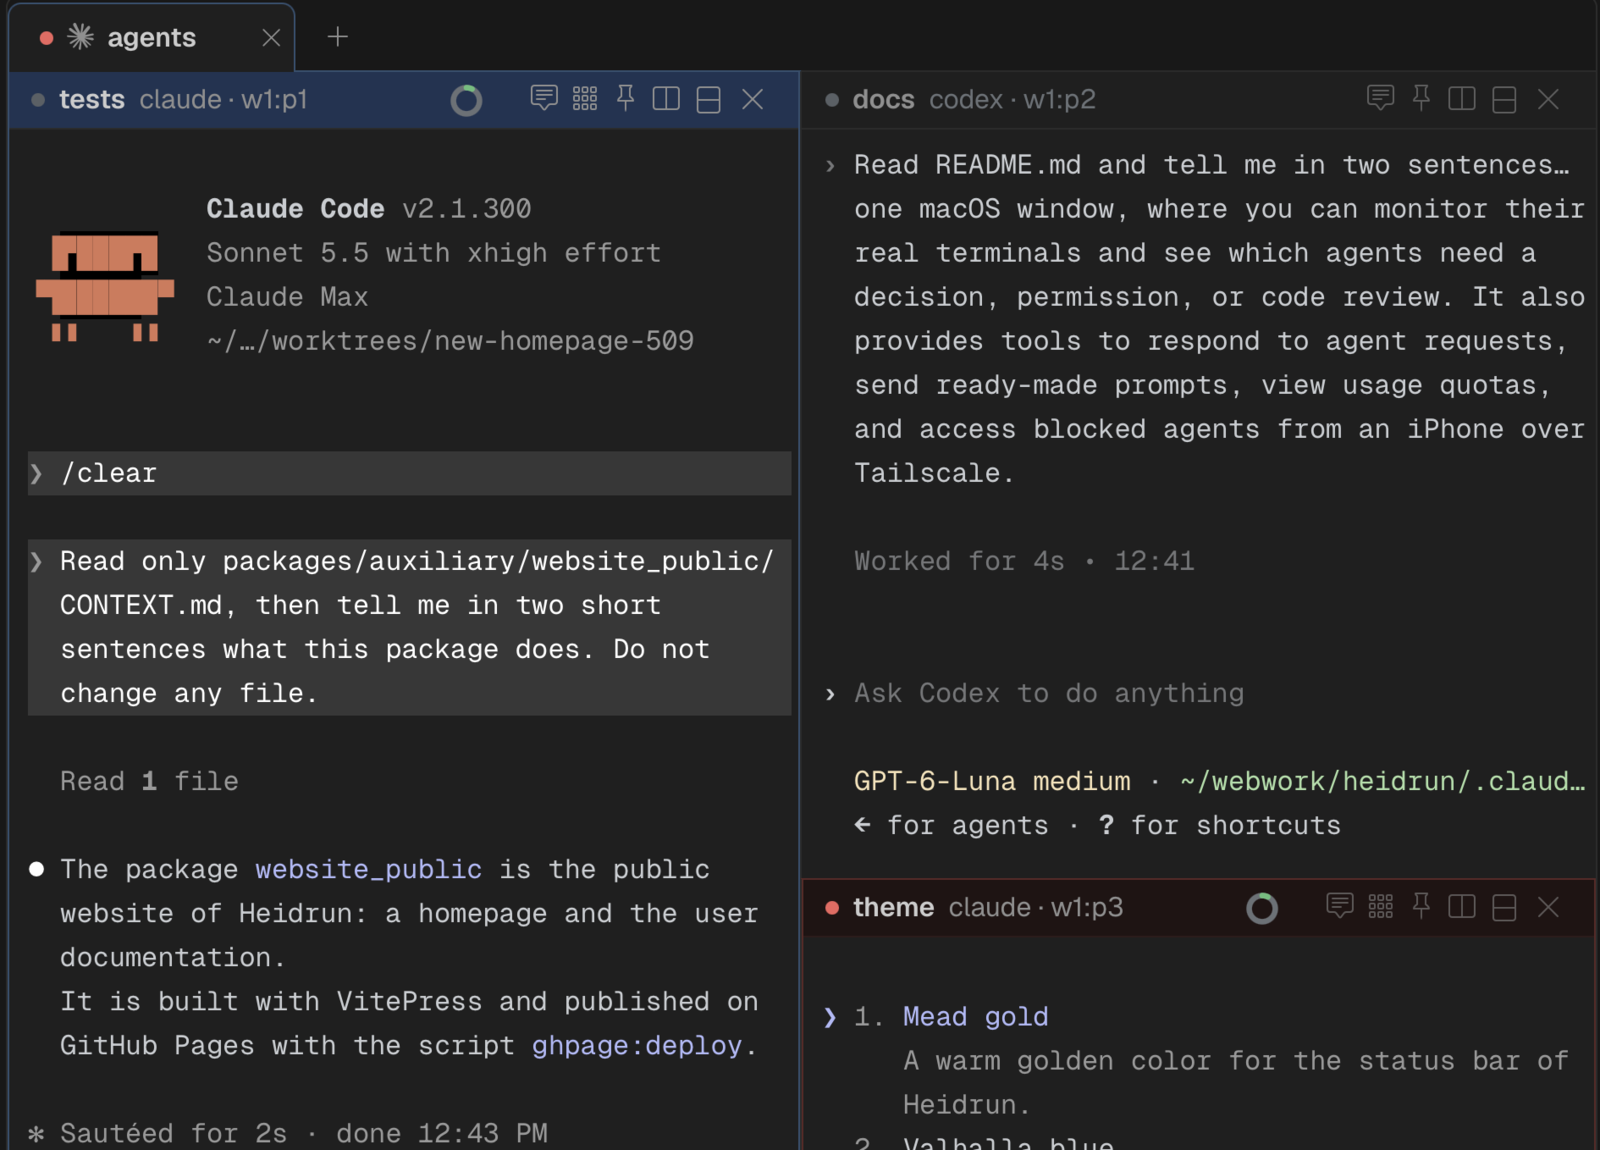Click the grid icon in theme pane header
This screenshot has height=1150, width=1600.
(x=1381, y=906)
